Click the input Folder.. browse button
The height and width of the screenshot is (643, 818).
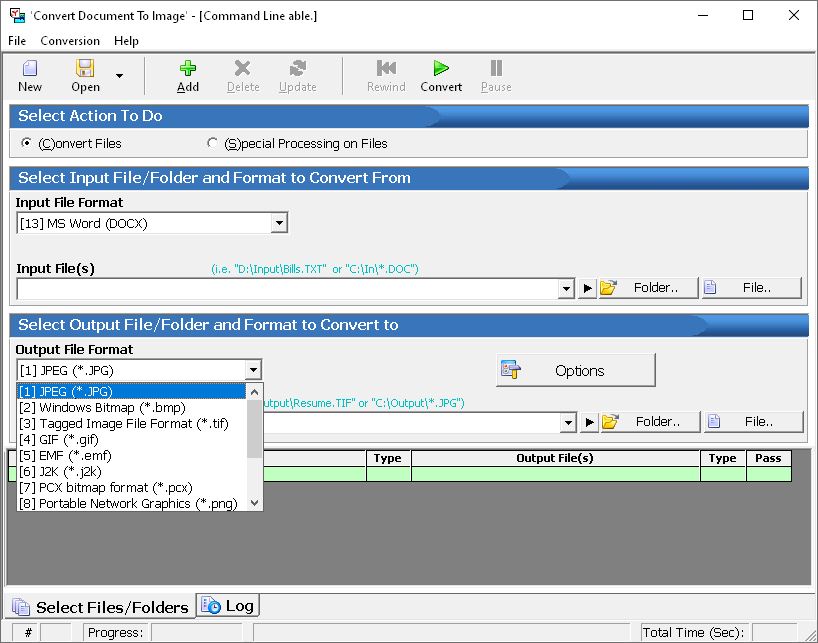point(647,288)
